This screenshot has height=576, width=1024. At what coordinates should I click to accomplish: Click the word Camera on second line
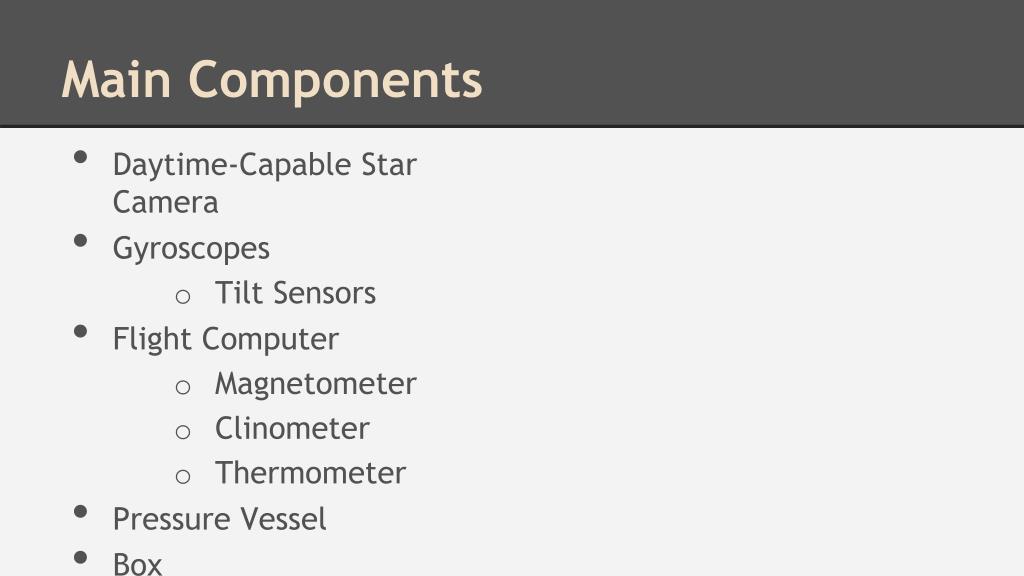pyautogui.click(x=165, y=202)
